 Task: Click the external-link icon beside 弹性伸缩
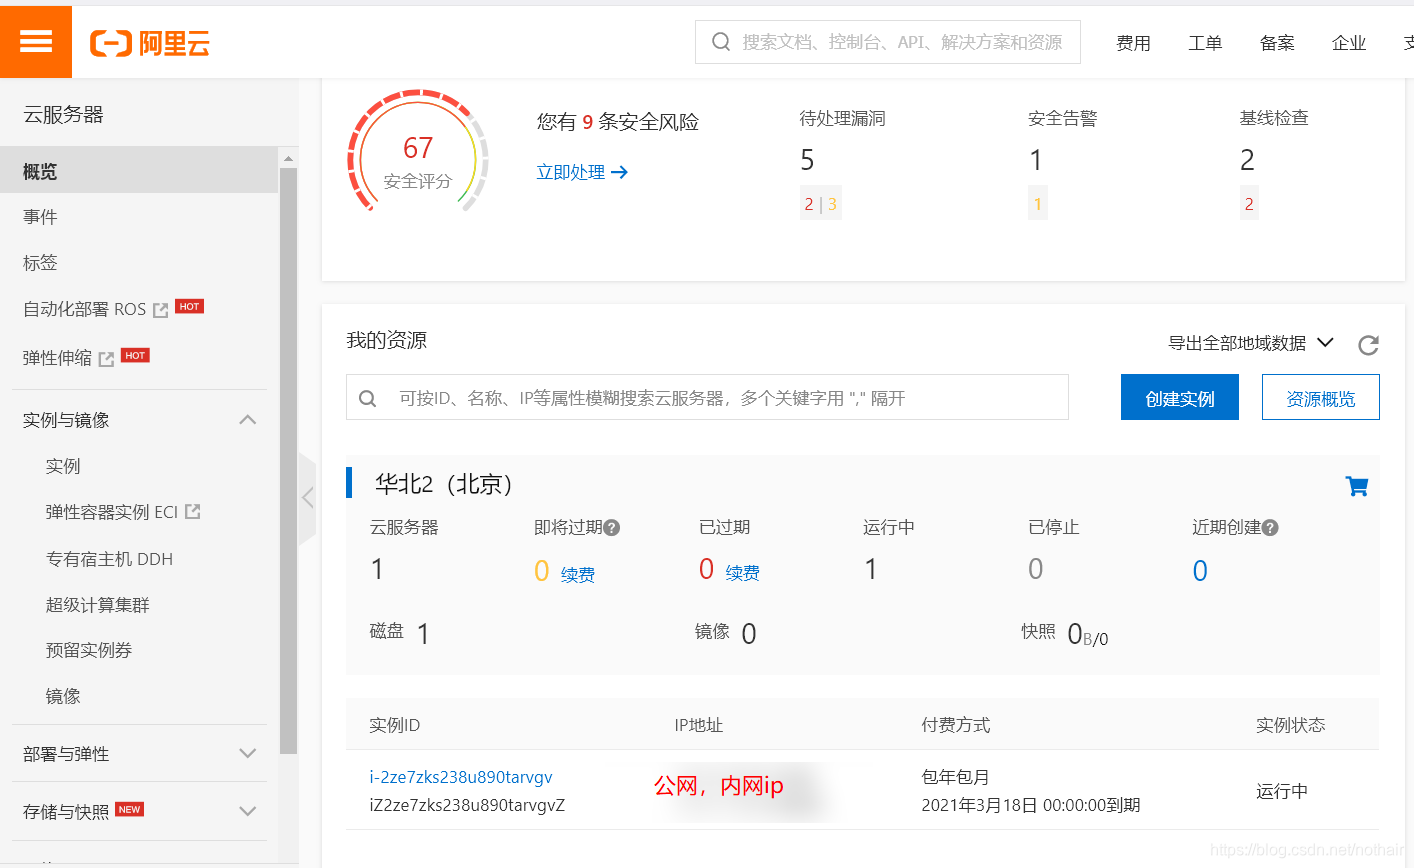106,358
